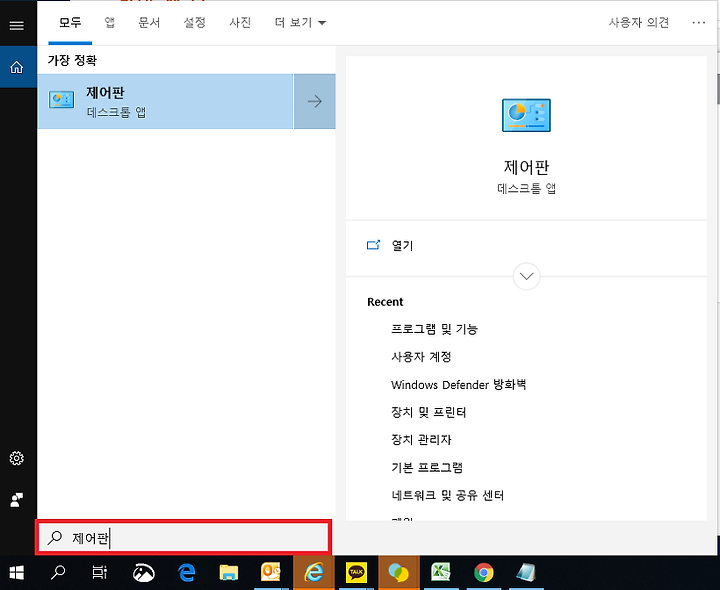720x590 pixels.
Task: Open recent item 네트워크 및 공유 센터
Action: [x=448, y=495]
